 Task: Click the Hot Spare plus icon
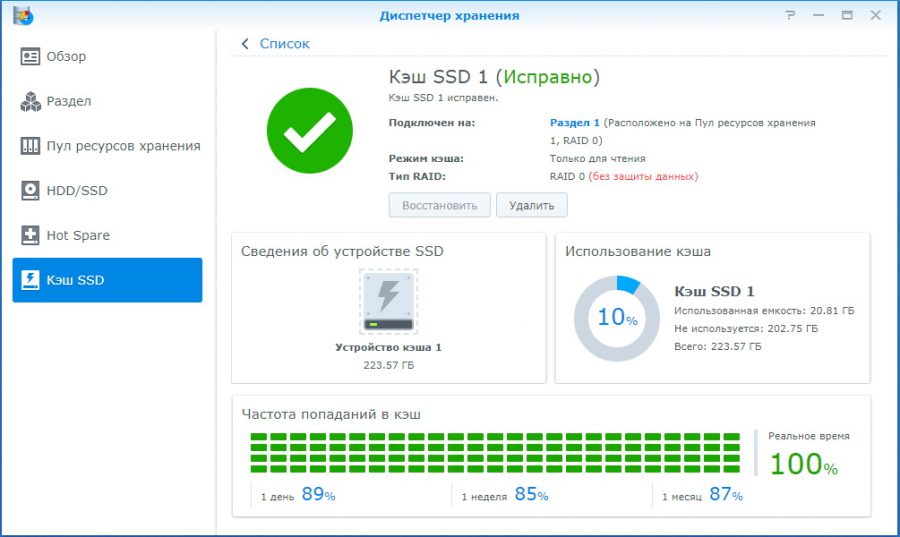[x=30, y=235]
